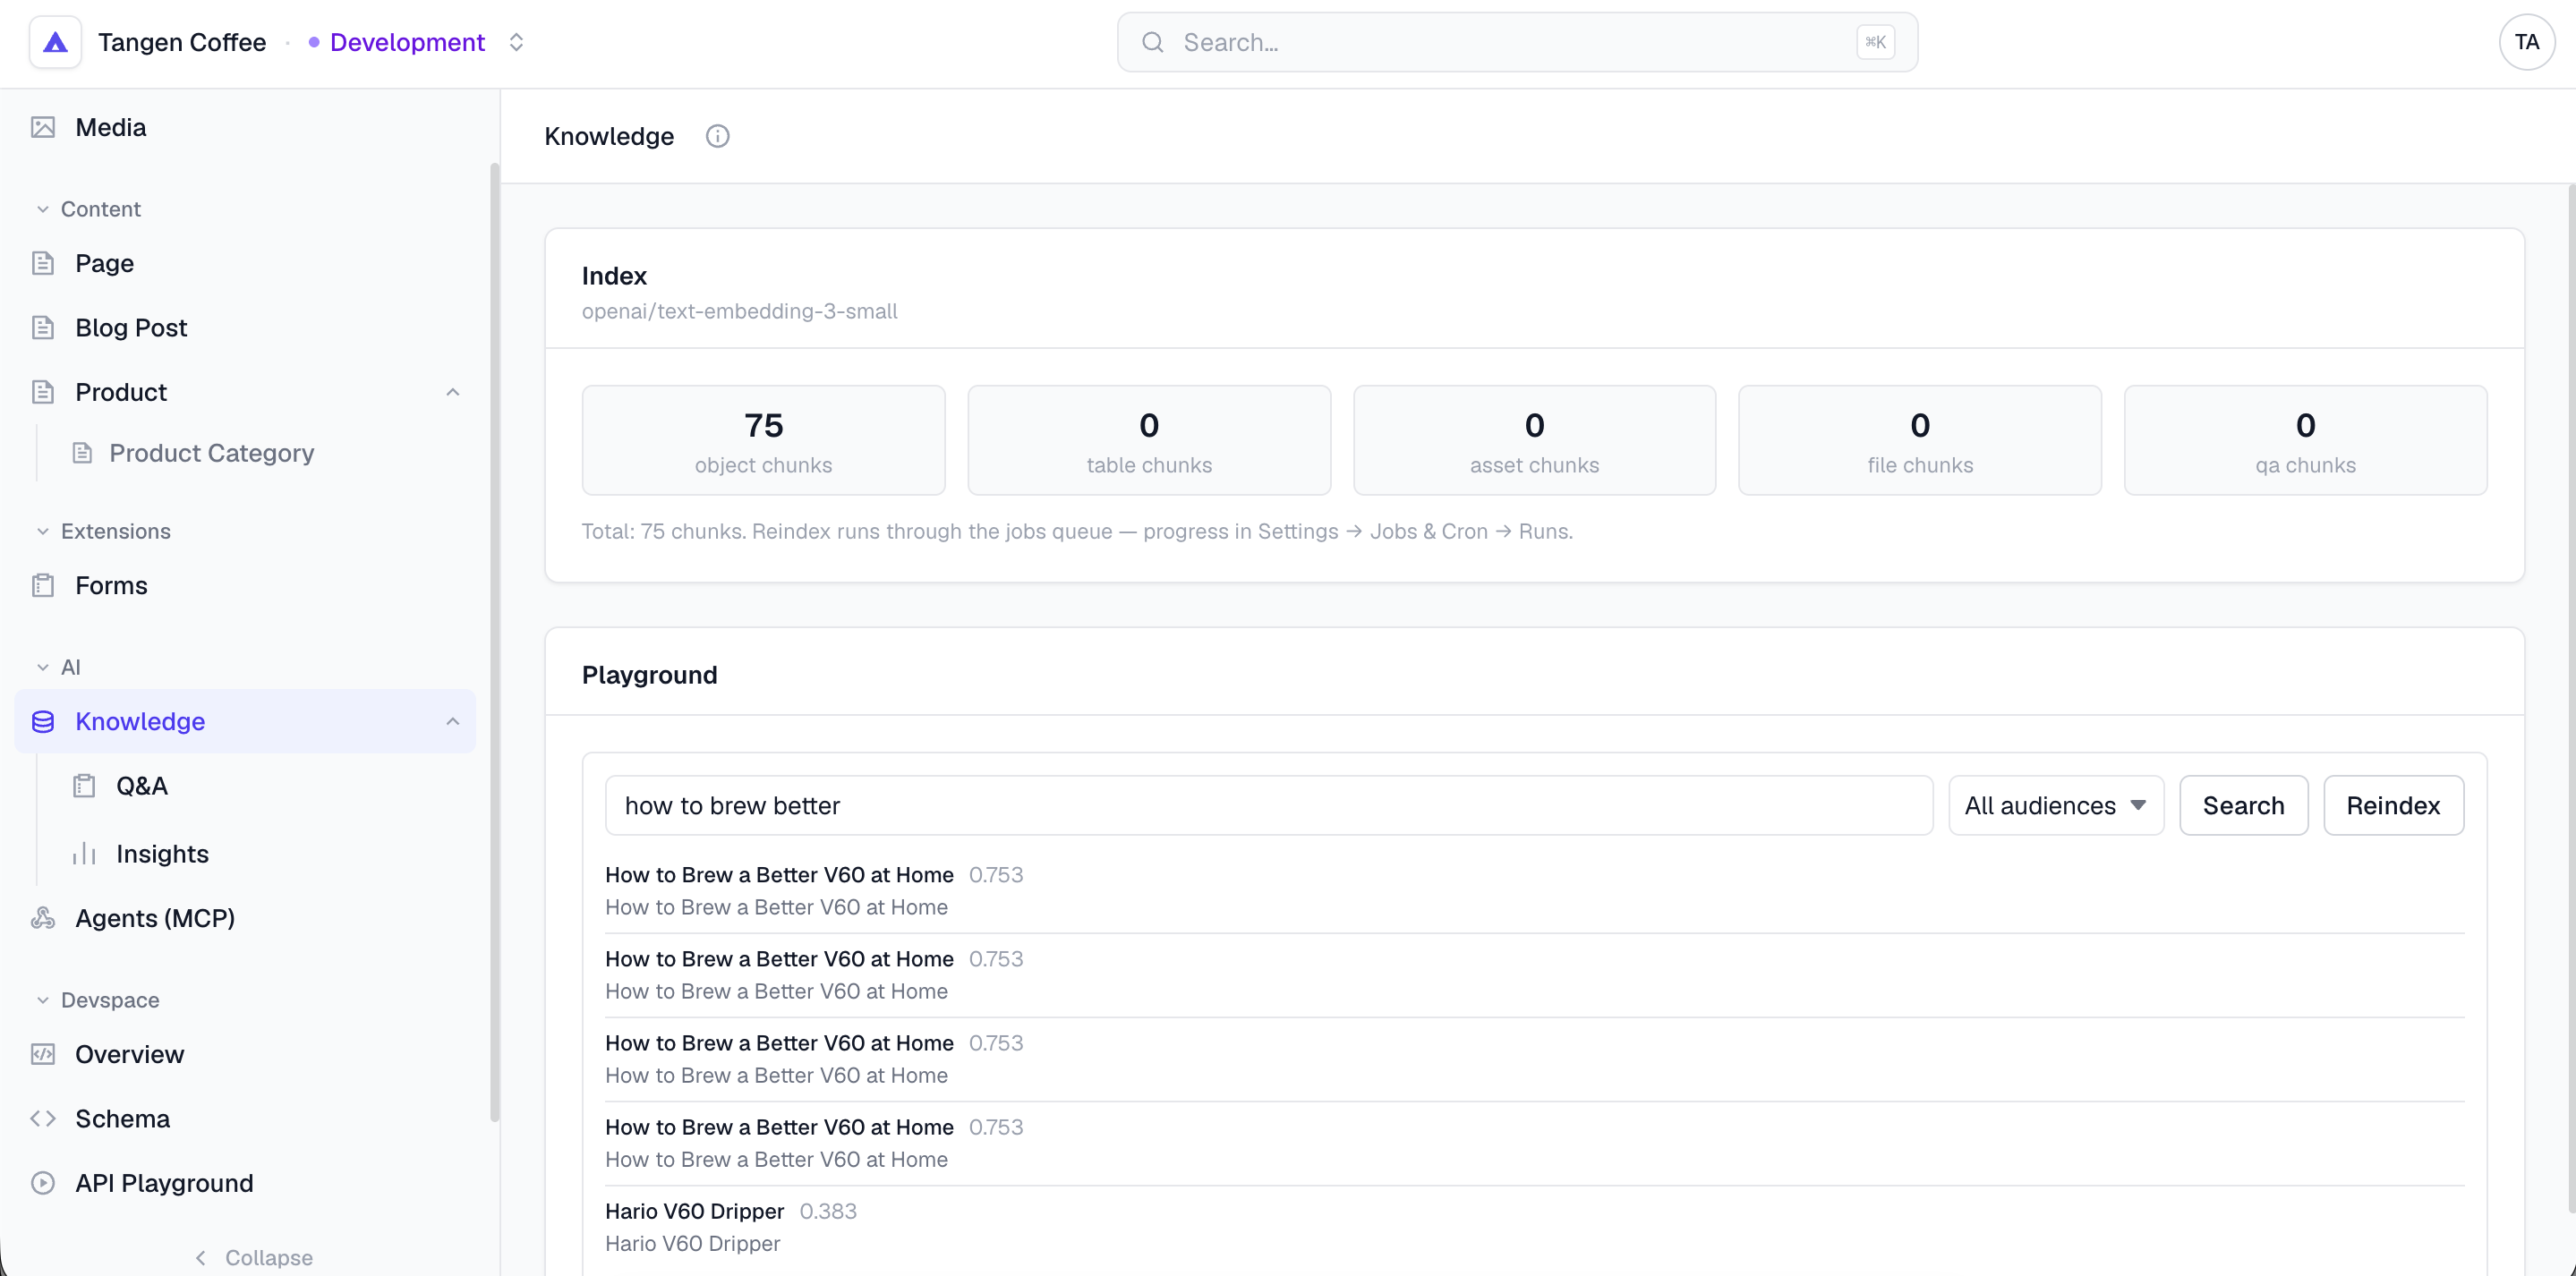Click the Knowledge database icon
The width and height of the screenshot is (2576, 1276).
pos(43,721)
